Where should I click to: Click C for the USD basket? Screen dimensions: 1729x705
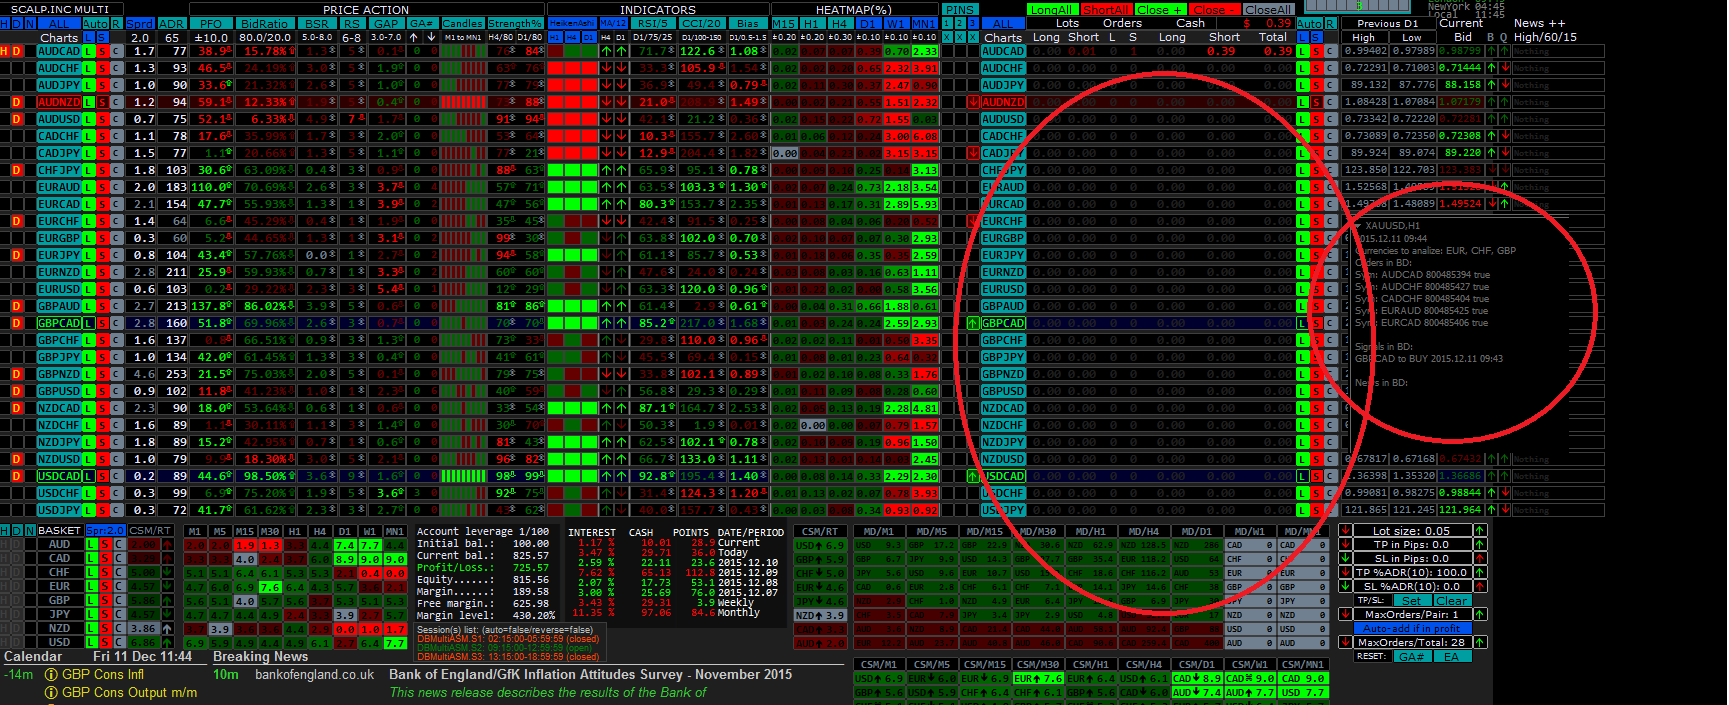(x=119, y=642)
